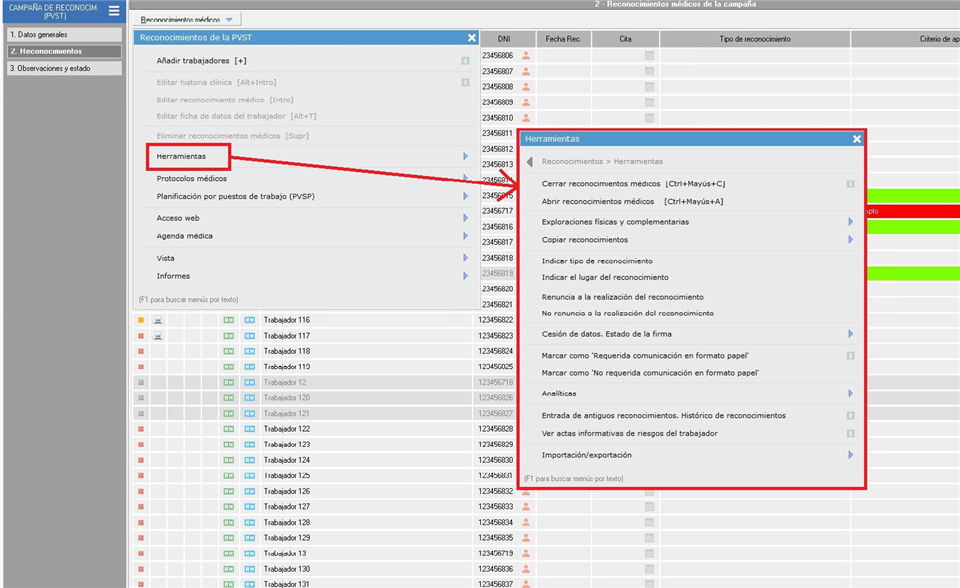Click the back arrow in Herramientas breadcrumb
This screenshot has width=960, height=588.
529,161
